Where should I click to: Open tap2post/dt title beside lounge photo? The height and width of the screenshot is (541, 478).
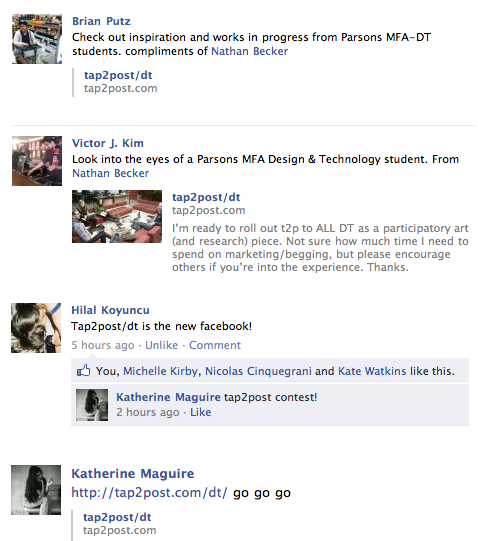[x=206, y=197]
